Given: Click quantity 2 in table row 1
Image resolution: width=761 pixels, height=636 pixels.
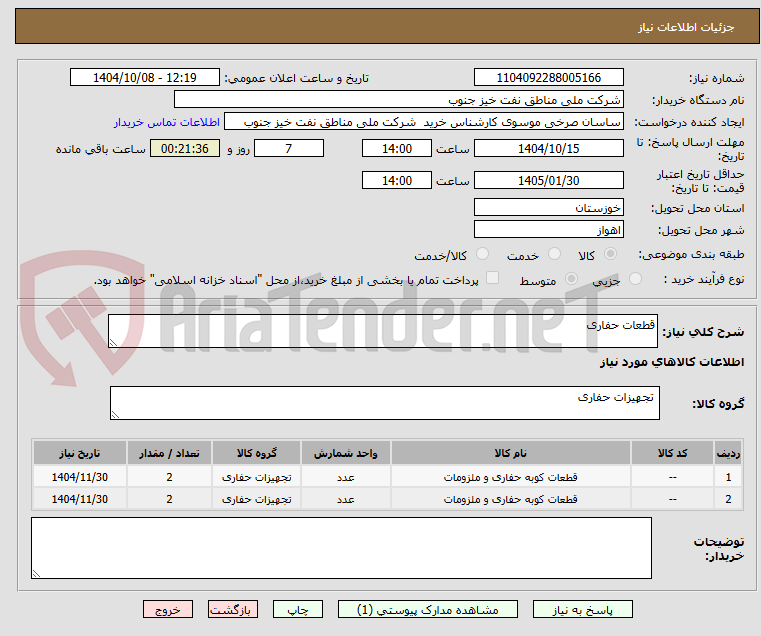Looking at the screenshot, I should point(169,477).
